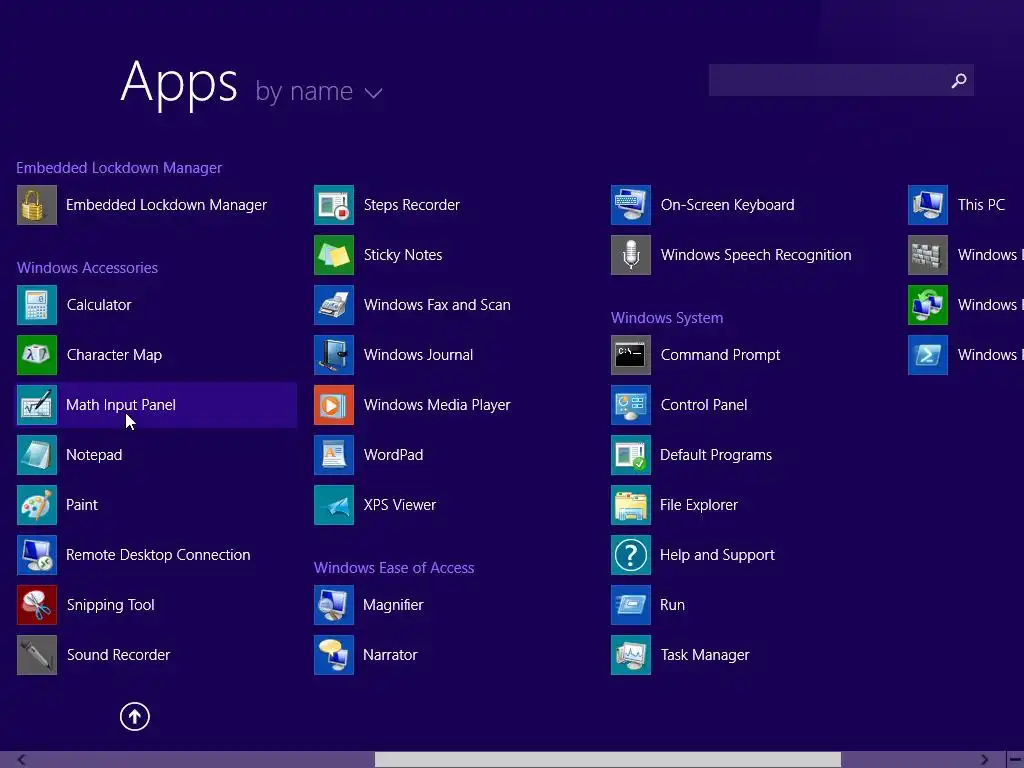Click the scrollbar right arrow
The image size is (1024, 768).
[985, 760]
